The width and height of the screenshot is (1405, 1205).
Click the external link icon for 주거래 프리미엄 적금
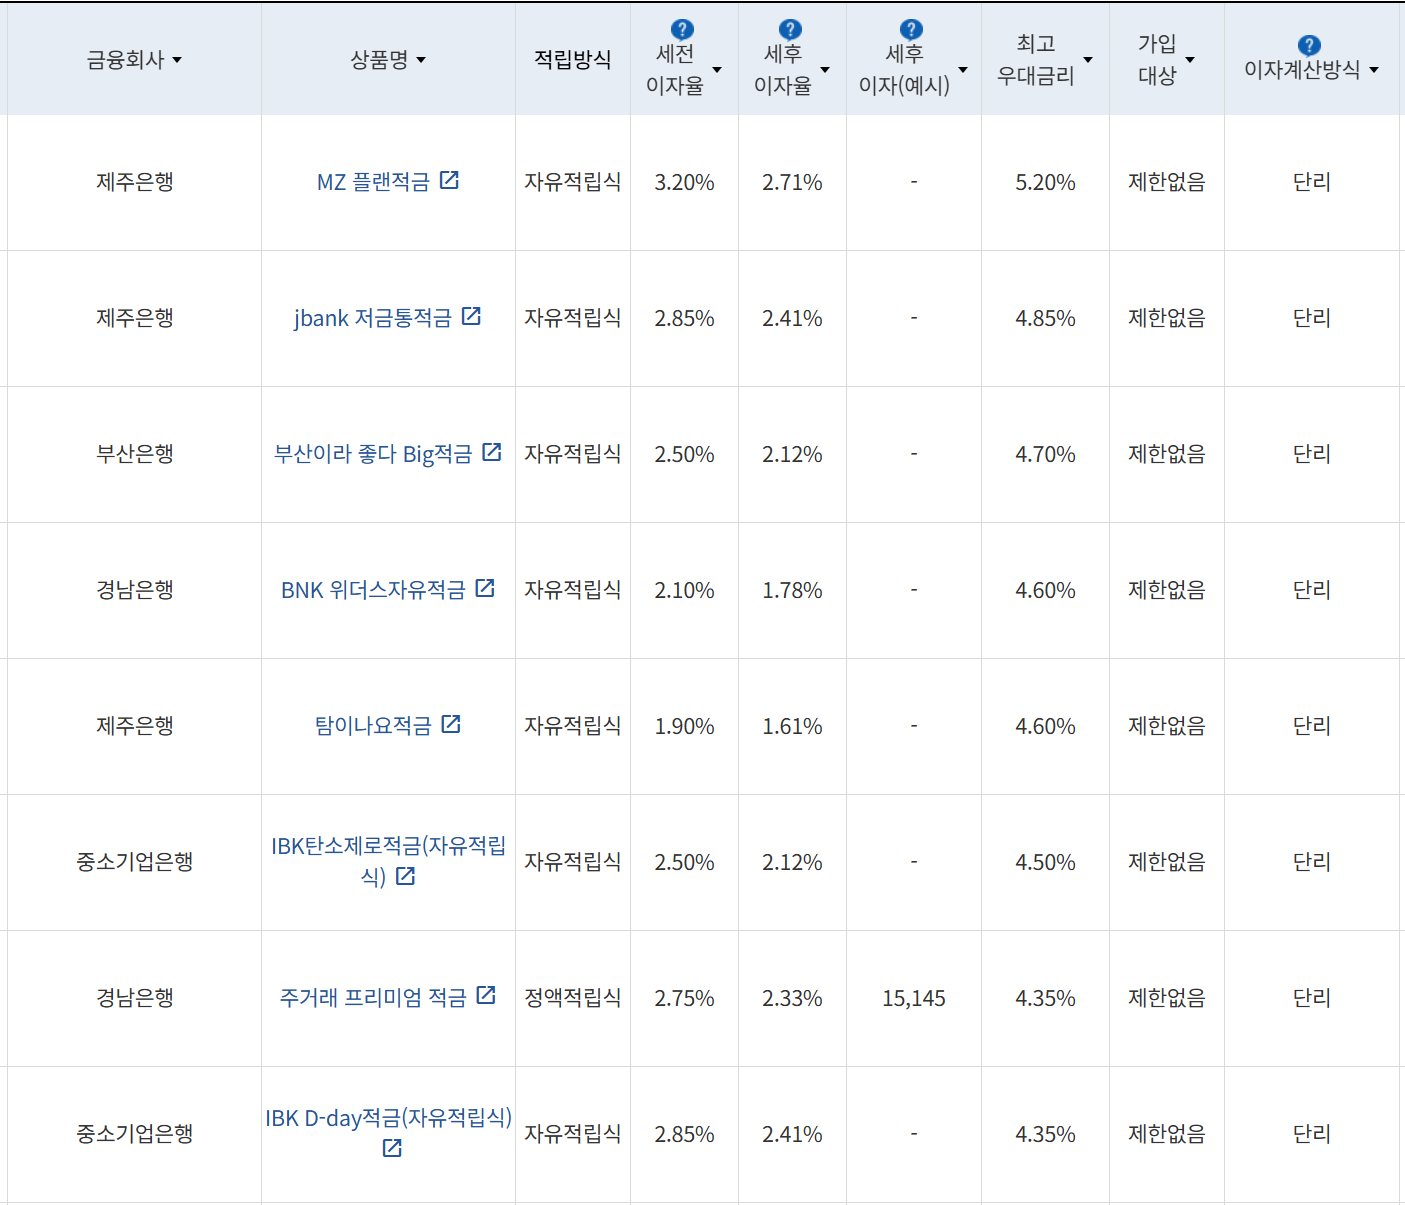click(x=487, y=996)
